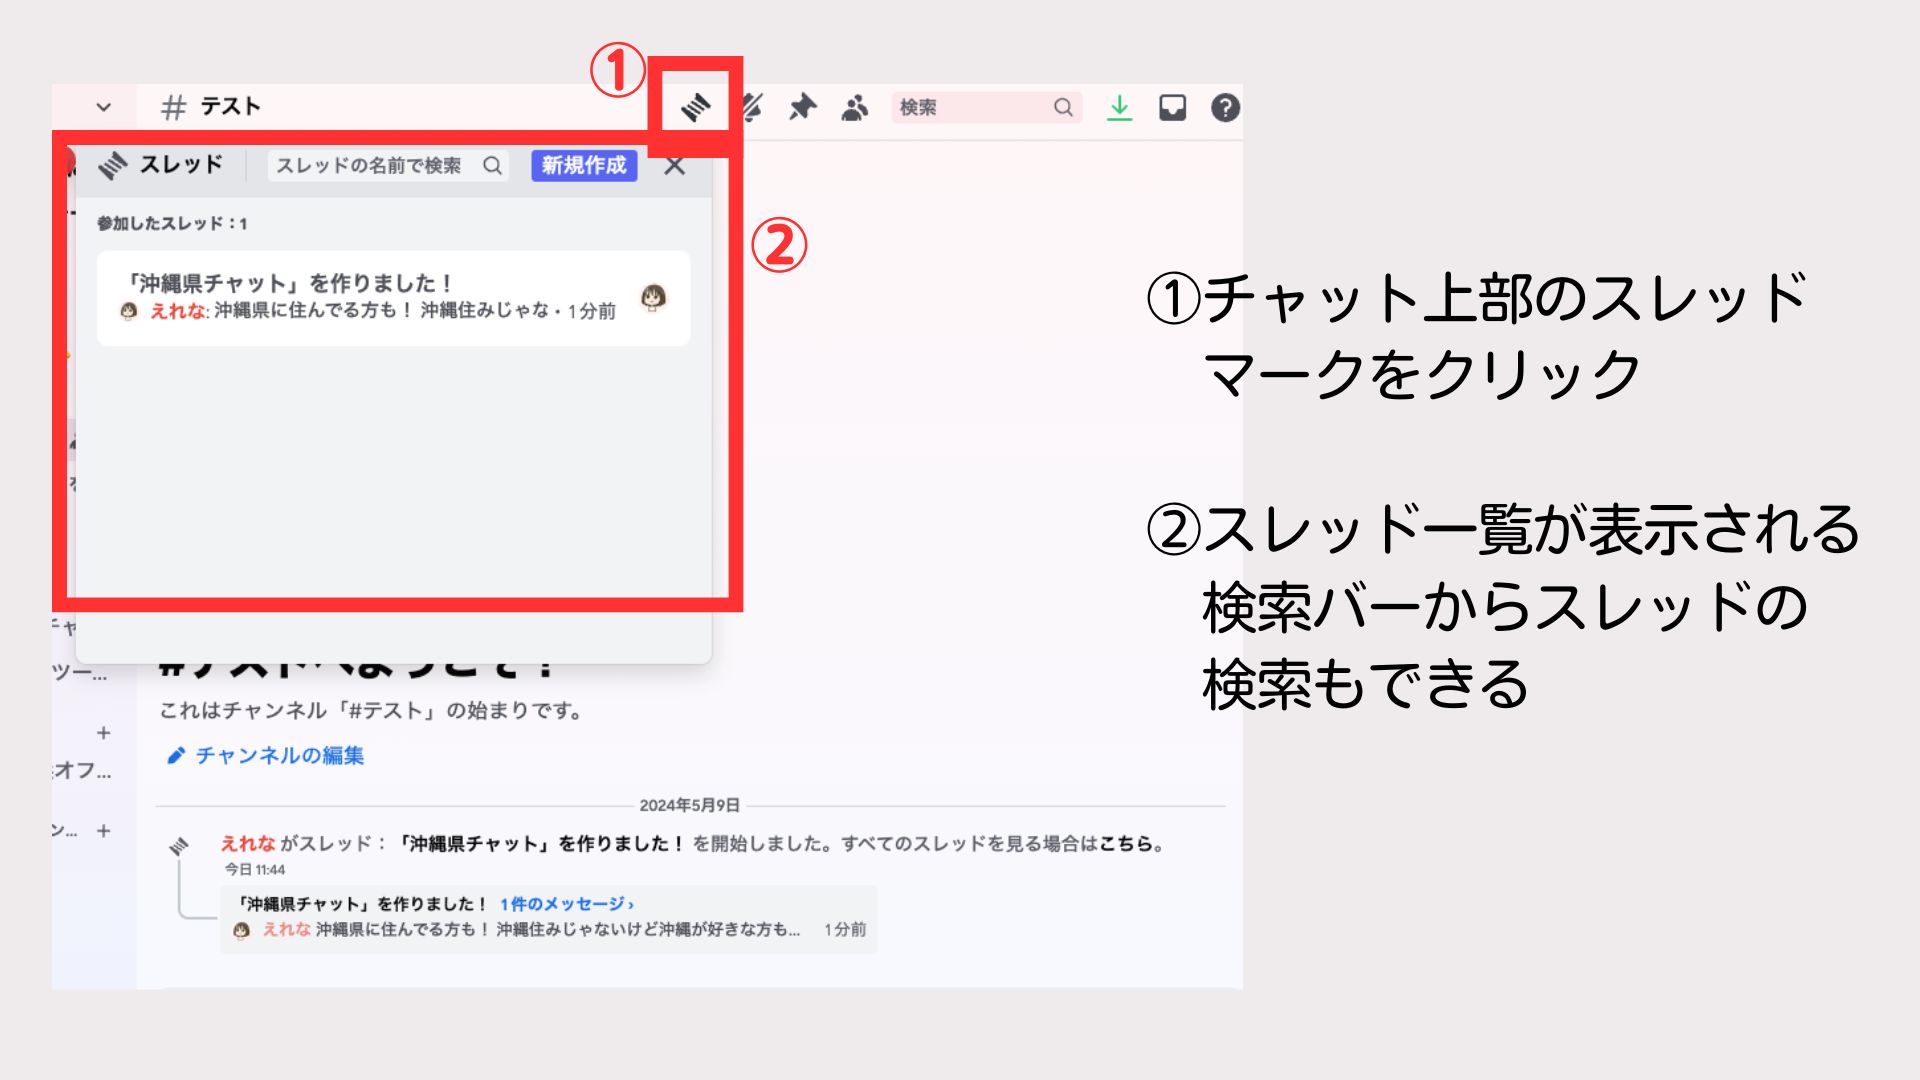Open pinned messages with the pin icon
Viewport: 1920px width, 1080px height.
click(802, 107)
